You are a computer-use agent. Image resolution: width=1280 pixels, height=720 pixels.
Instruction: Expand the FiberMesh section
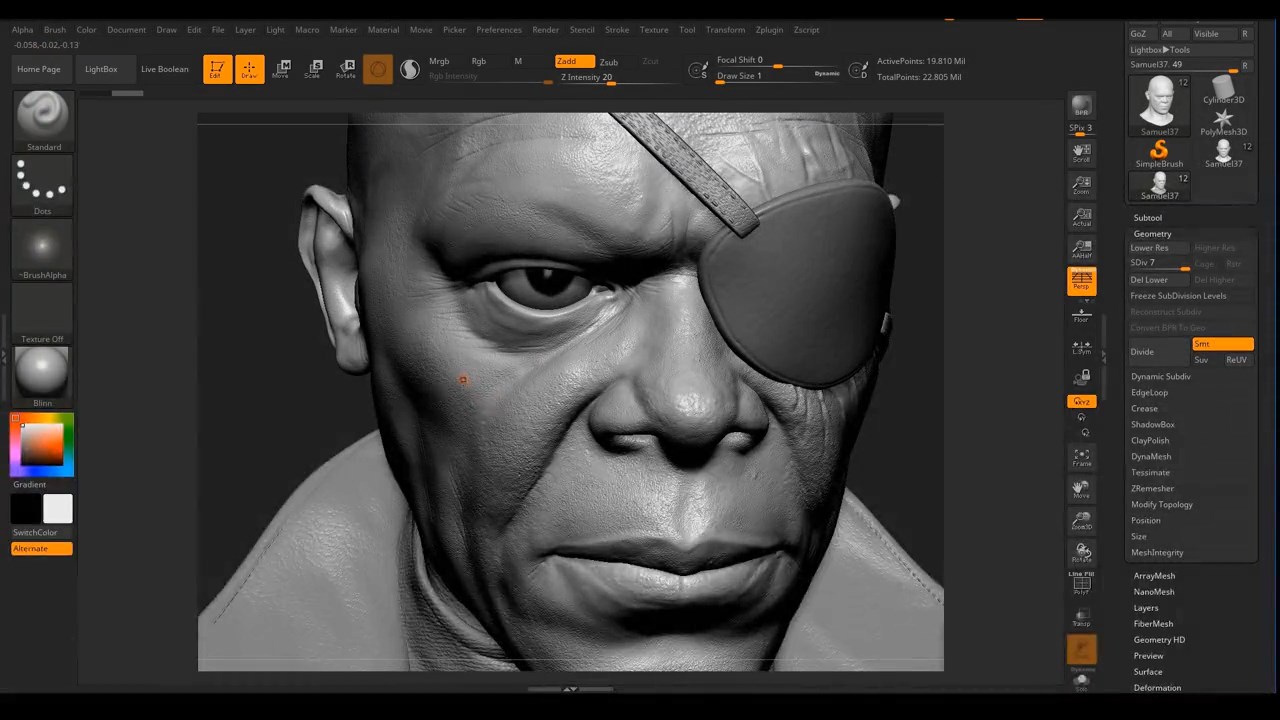[1153, 624]
